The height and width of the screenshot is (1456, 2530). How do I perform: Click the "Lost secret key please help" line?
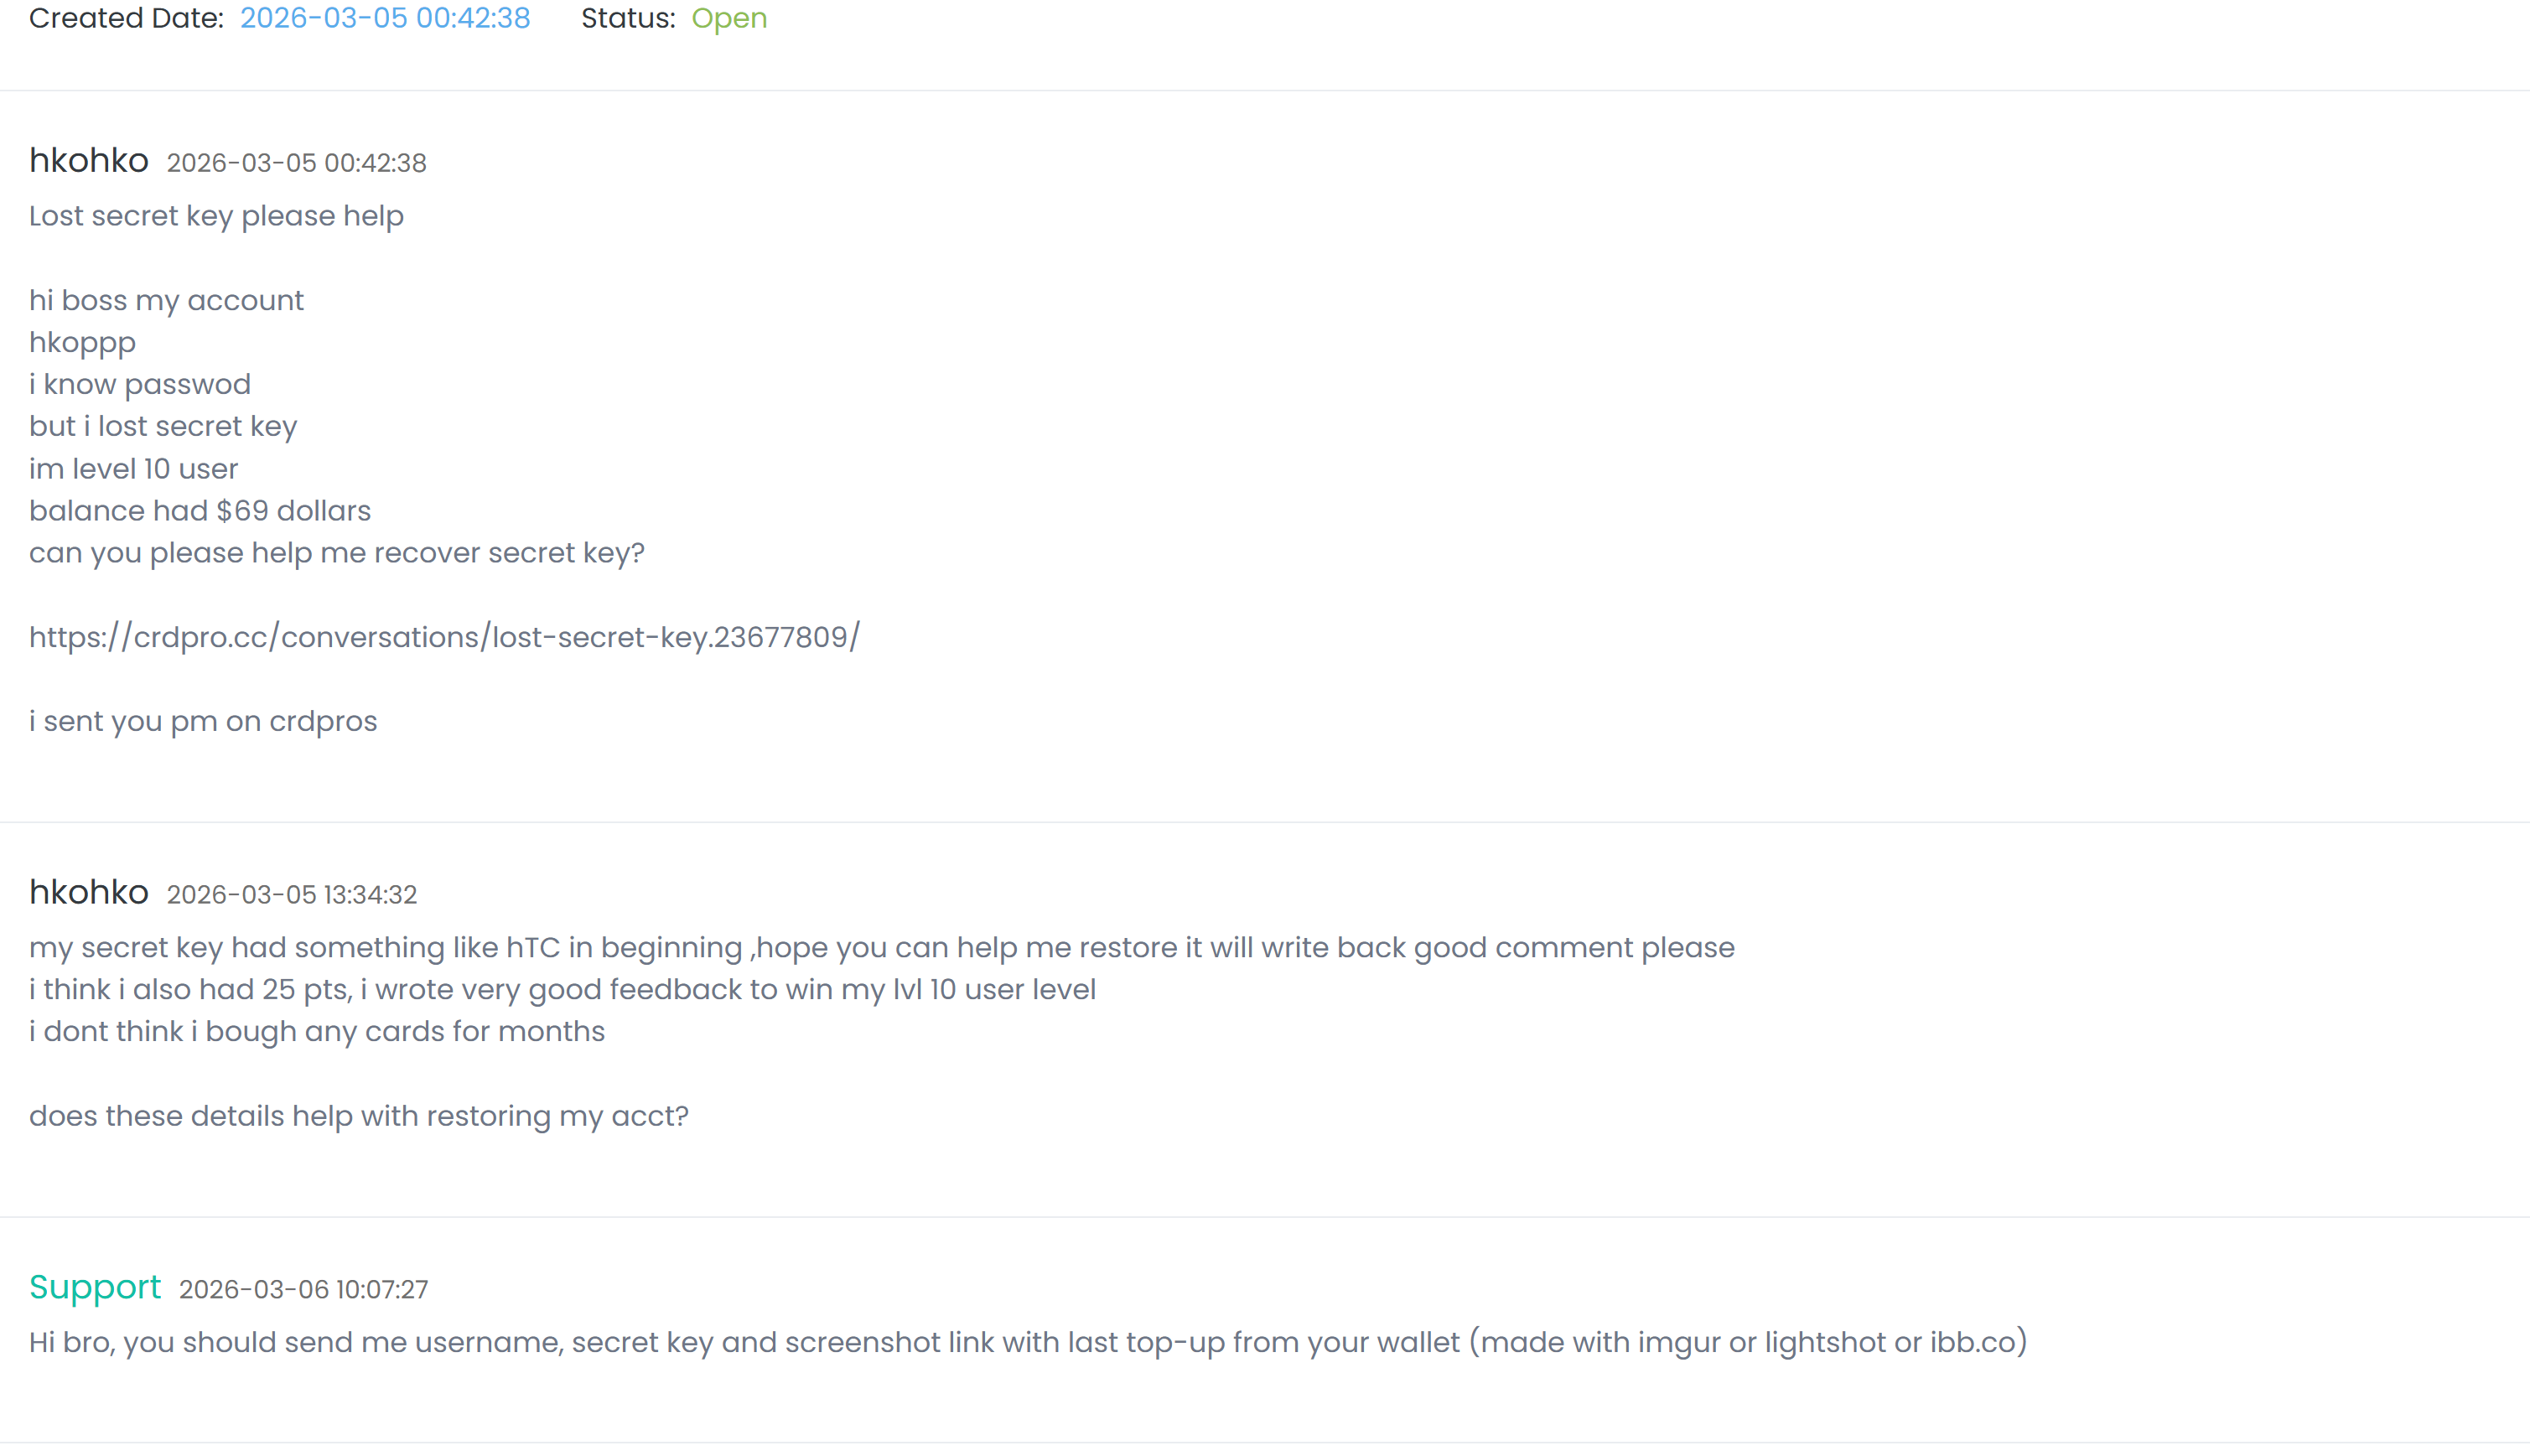coord(216,216)
